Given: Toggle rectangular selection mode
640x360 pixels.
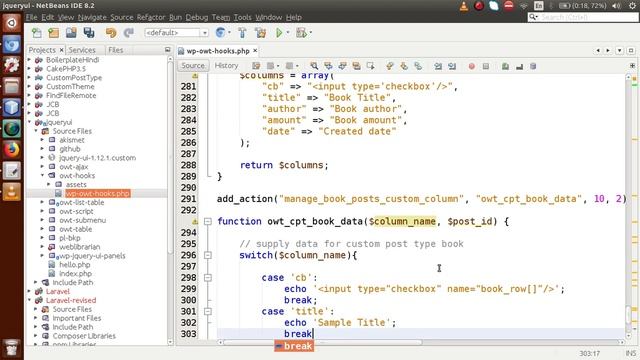Looking at the screenshot, I should coord(371,66).
